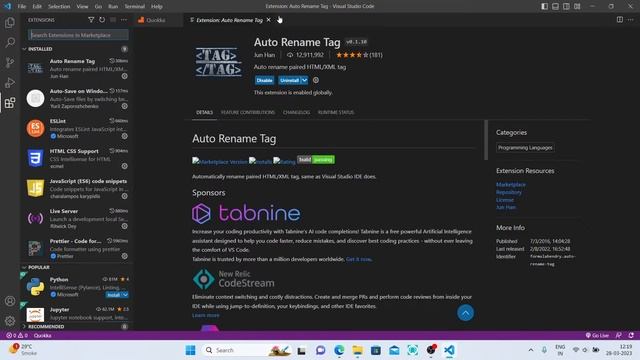Open the Explorer view in activity bar
This screenshot has height=360, width=640.
click(10, 22)
